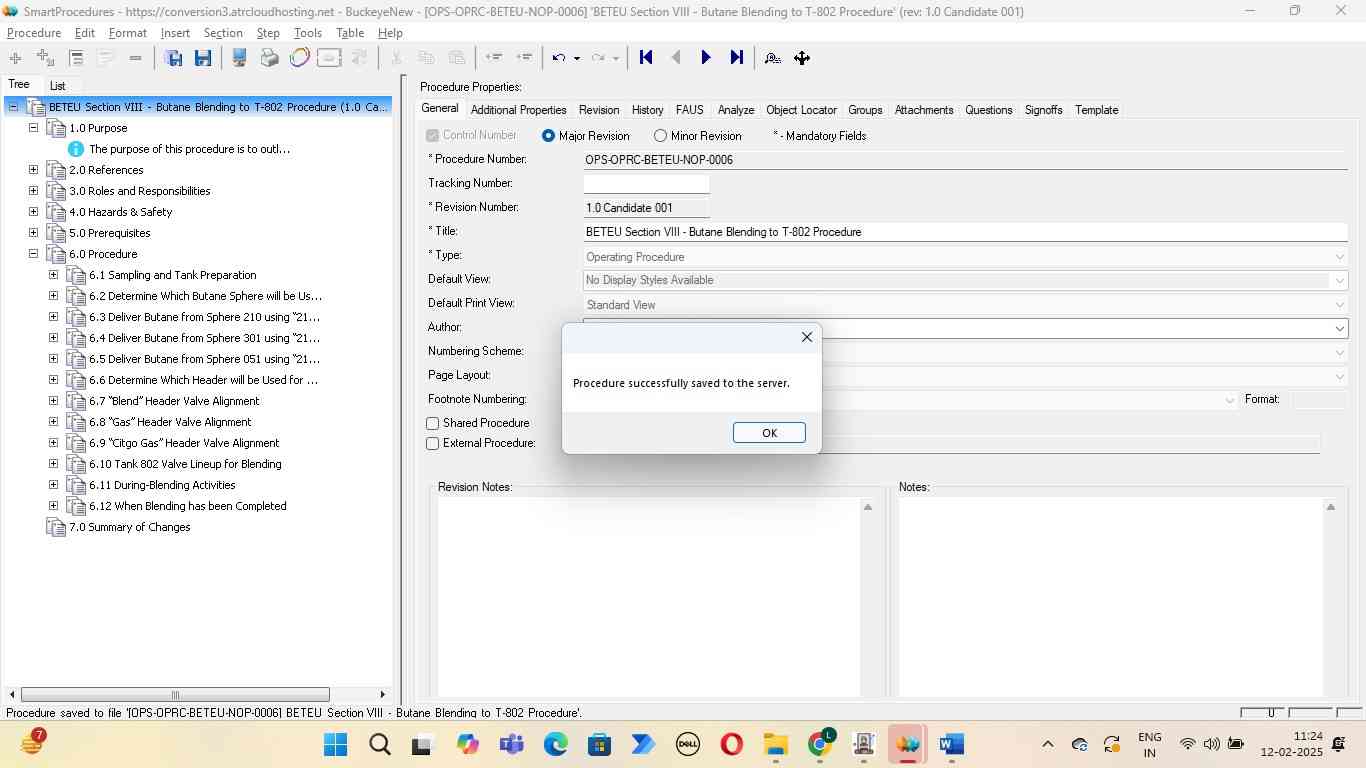Click OK in the saved dialog
Viewport: 1366px width, 768px height.
tap(769, 433)
